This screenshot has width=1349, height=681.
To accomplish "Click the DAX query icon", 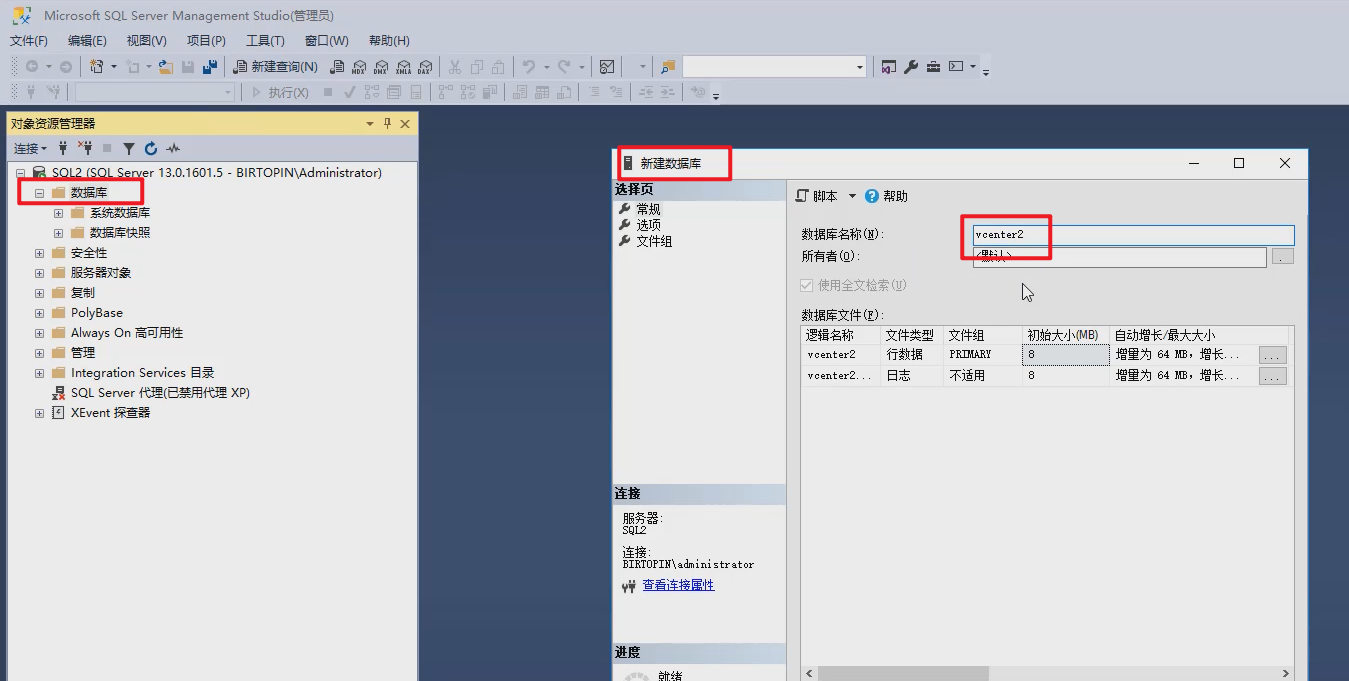I will (424, 67).
